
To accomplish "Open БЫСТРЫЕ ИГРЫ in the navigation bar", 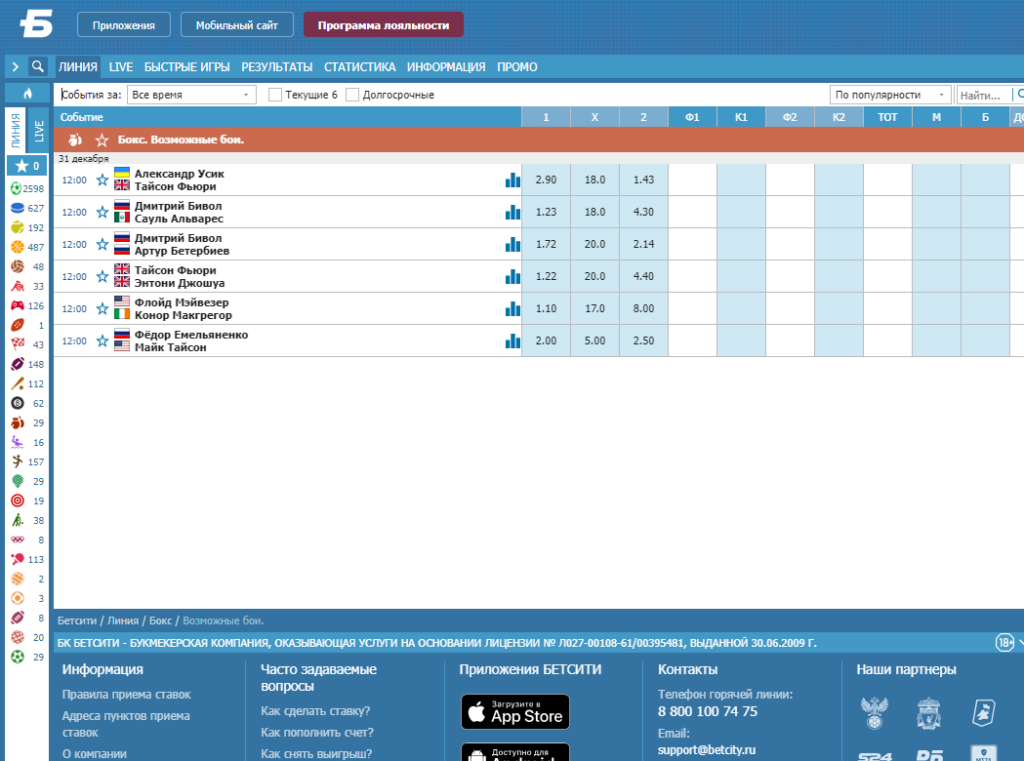I will click(x=187, y=67).
